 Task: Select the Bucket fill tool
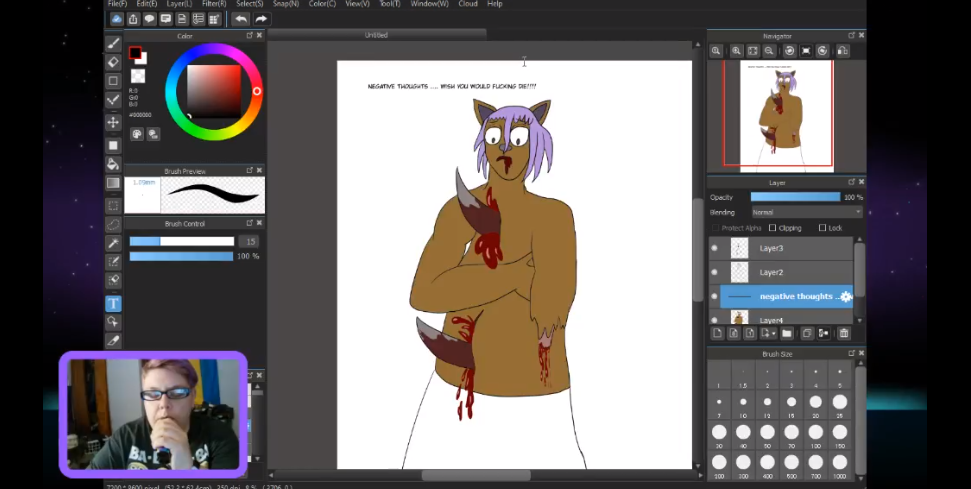click(113, 164)
